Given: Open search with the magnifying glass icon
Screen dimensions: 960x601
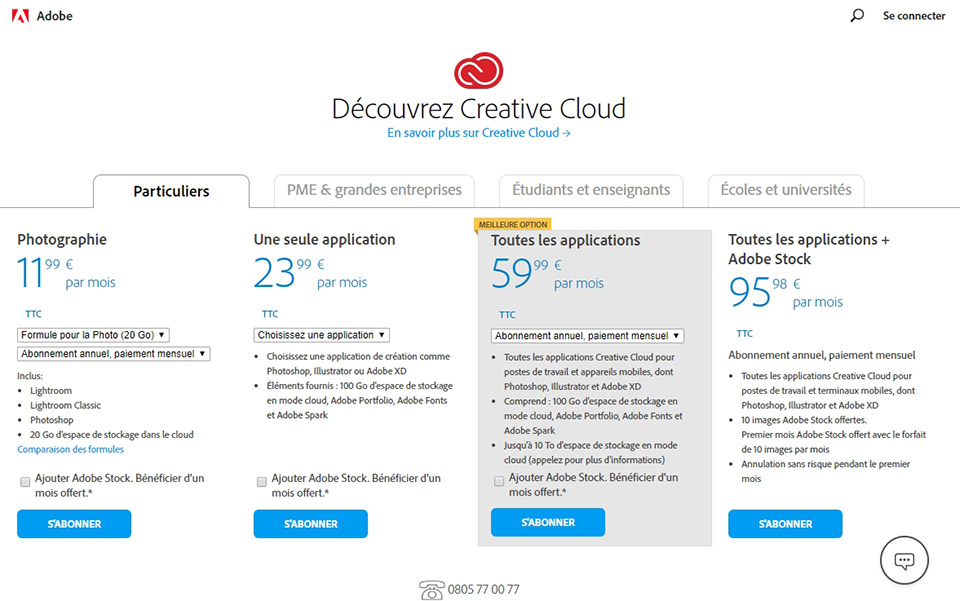Looking at the screenshot, I should coord(857,16).
